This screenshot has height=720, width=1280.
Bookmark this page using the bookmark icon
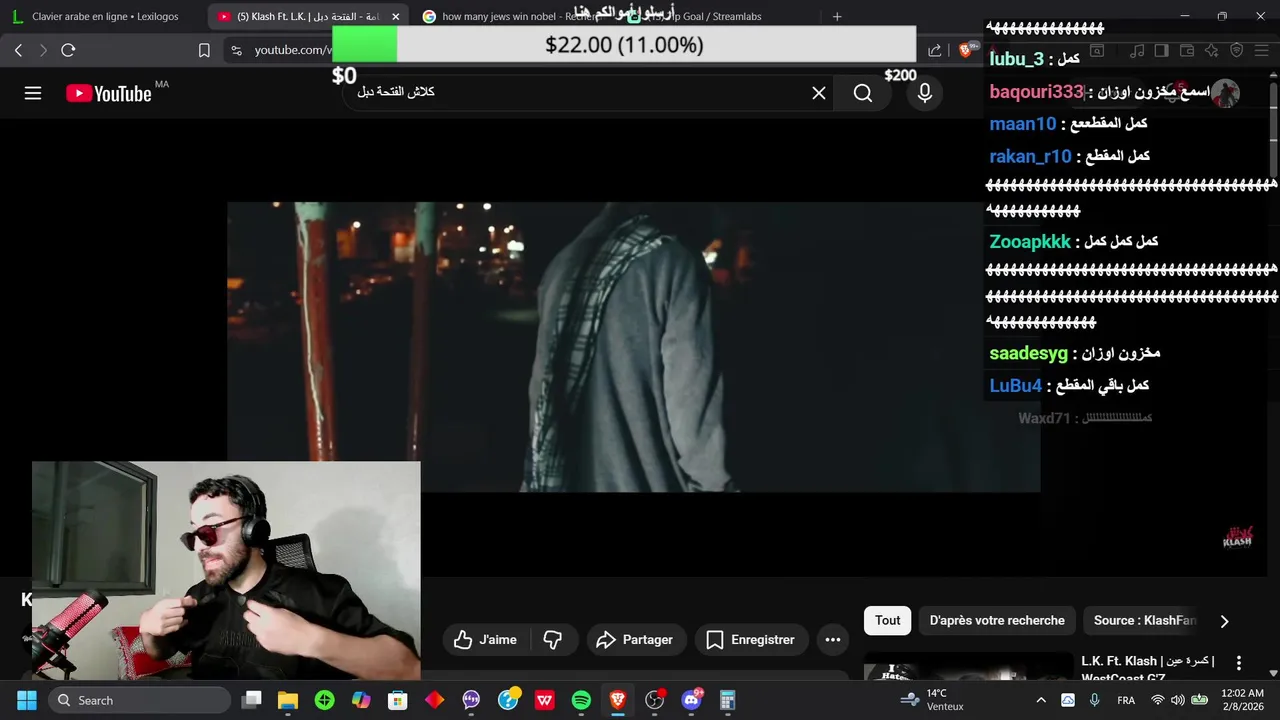[204, 50]
